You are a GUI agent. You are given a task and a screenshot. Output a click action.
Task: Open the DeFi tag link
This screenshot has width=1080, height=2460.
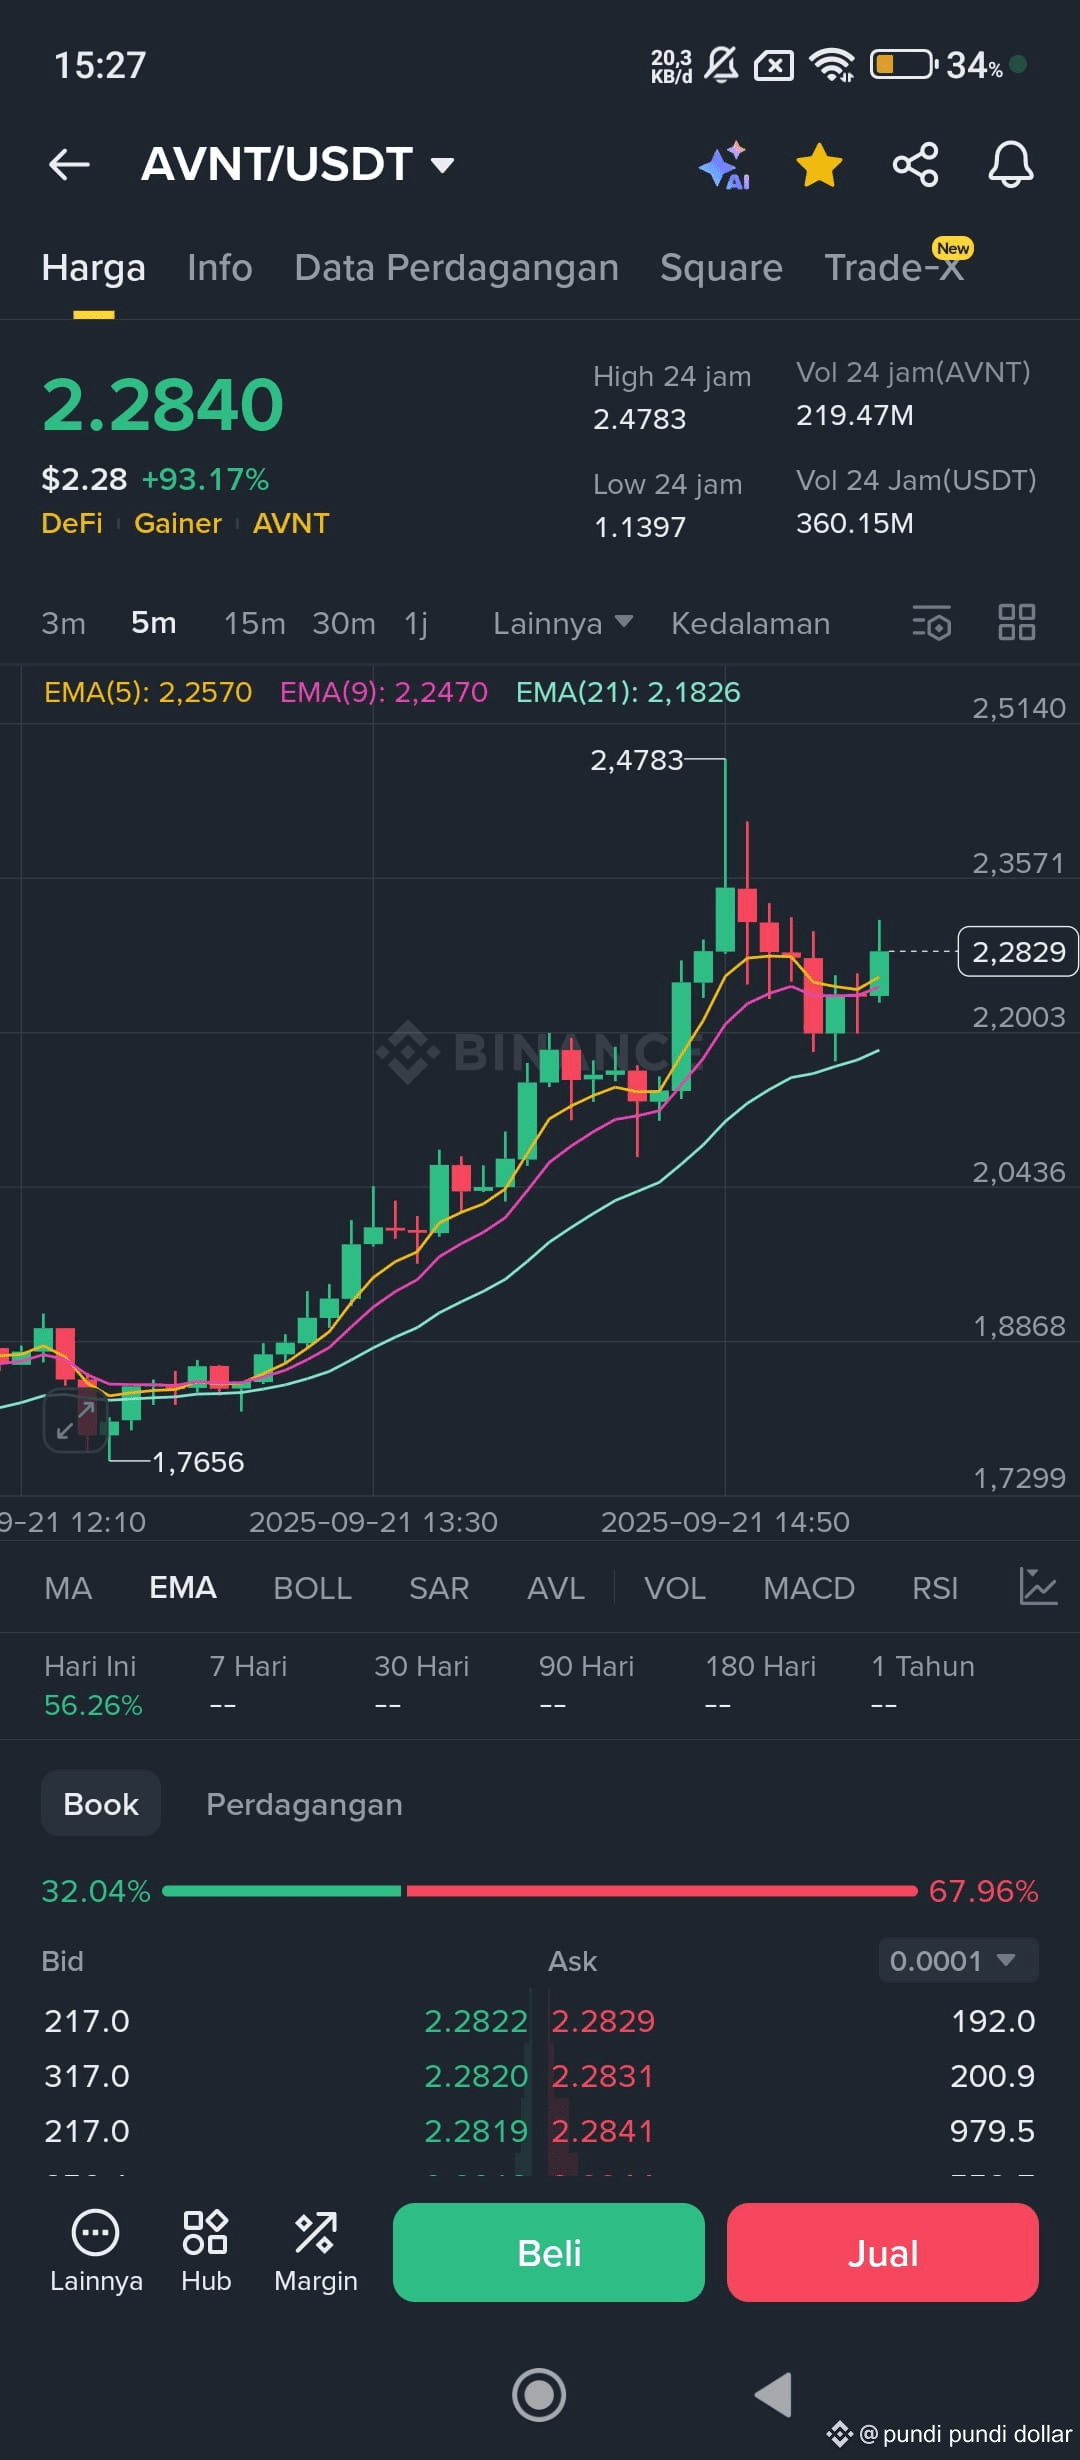(72, 523)
